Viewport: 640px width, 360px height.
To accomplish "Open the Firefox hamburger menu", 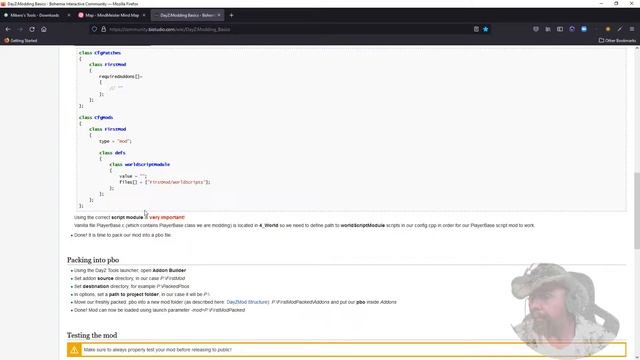I will 632,29.
